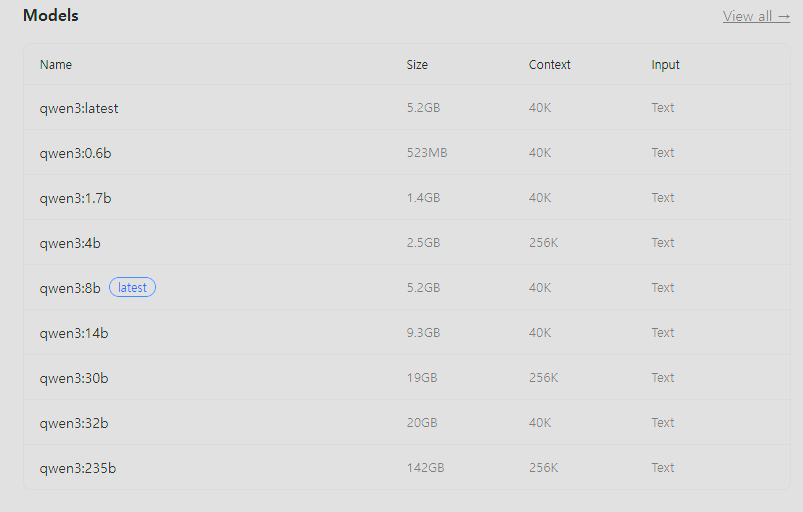Screen dimensions: 803x512
Task: Open the qwen3:8b model
Action: pyautogui.click(x=70, y=288)
